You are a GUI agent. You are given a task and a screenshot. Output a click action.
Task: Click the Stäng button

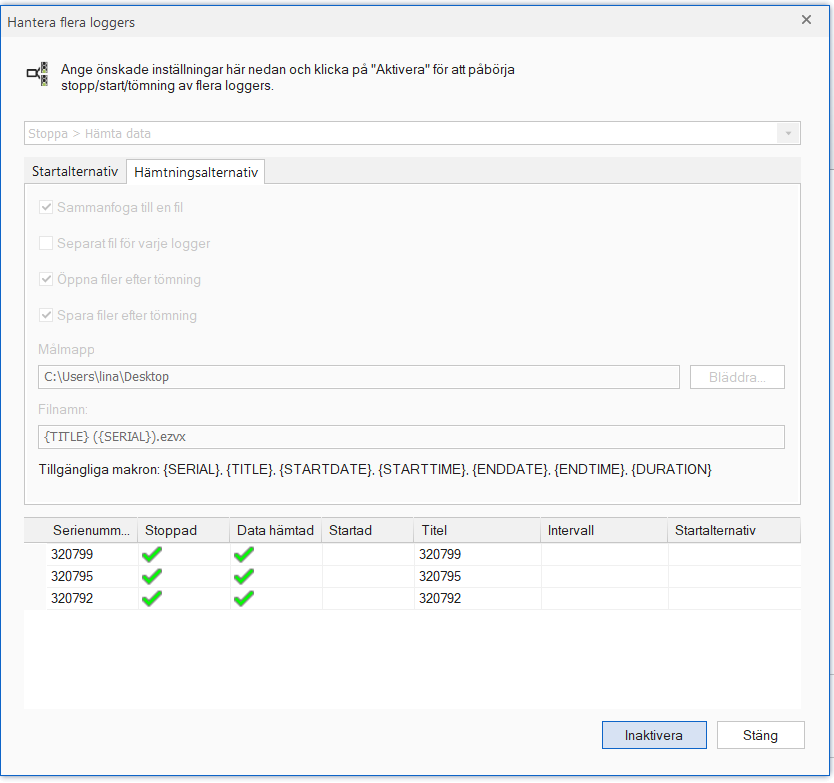[761, 735]
